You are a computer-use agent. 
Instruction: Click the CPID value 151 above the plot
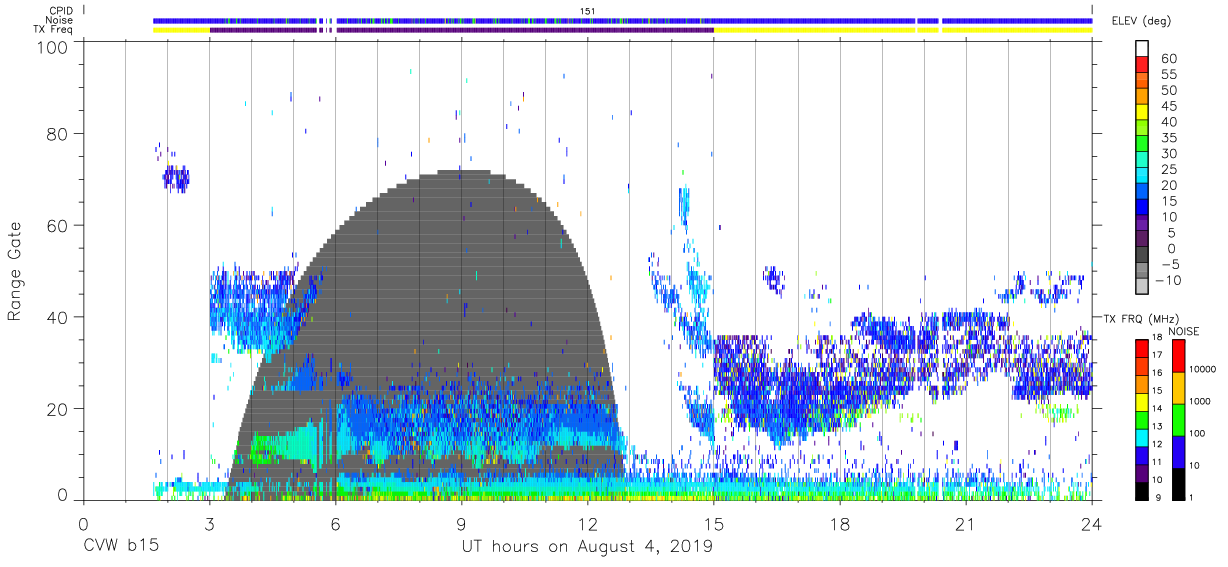pyautogui.click(x=587, y=10)
